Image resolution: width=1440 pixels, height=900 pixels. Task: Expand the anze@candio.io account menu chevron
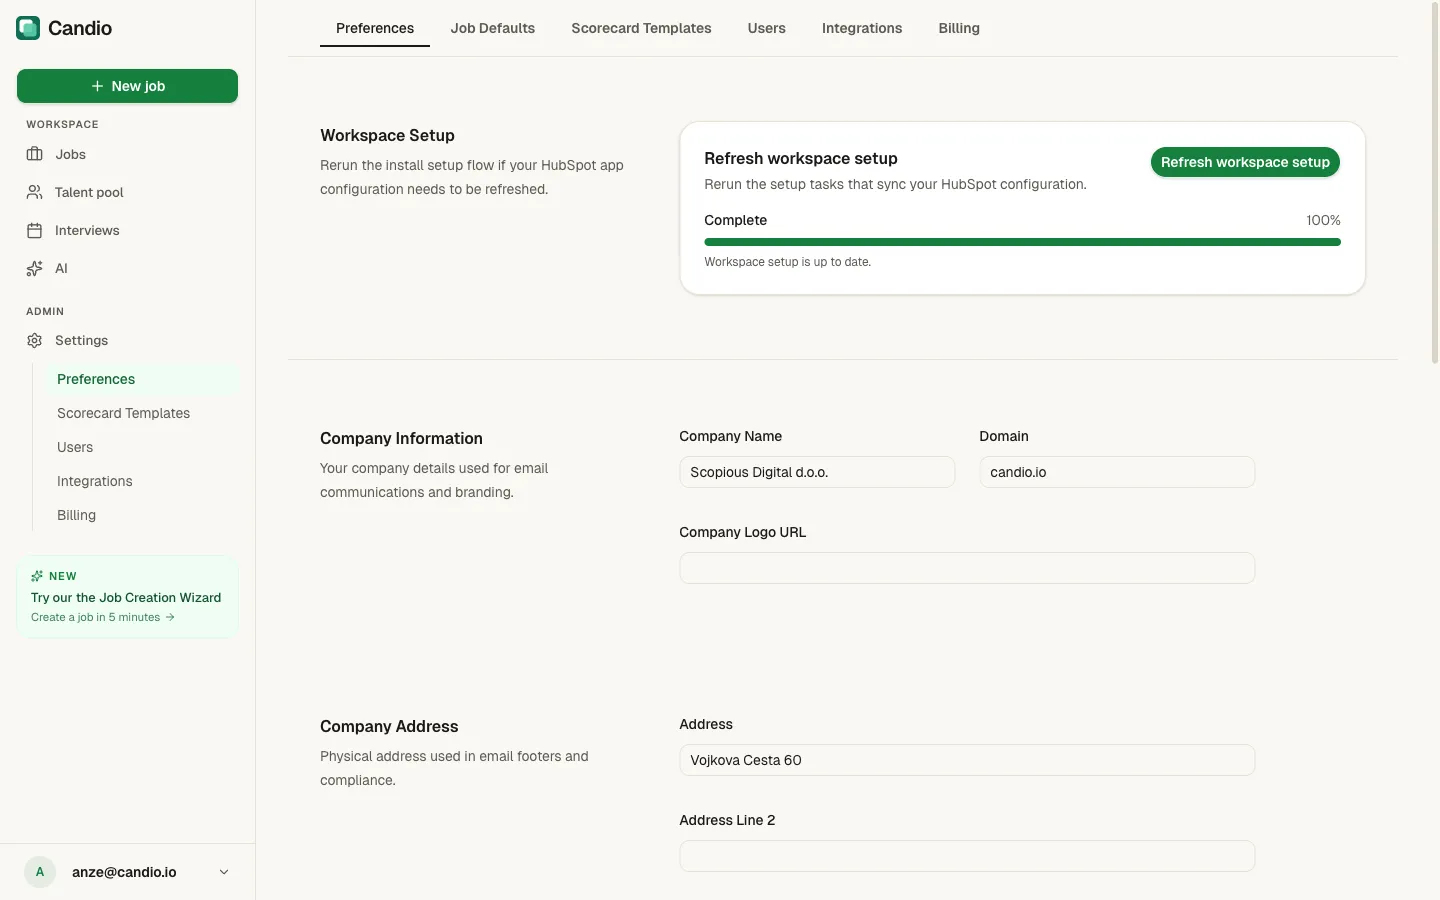(x=224, y=872)
